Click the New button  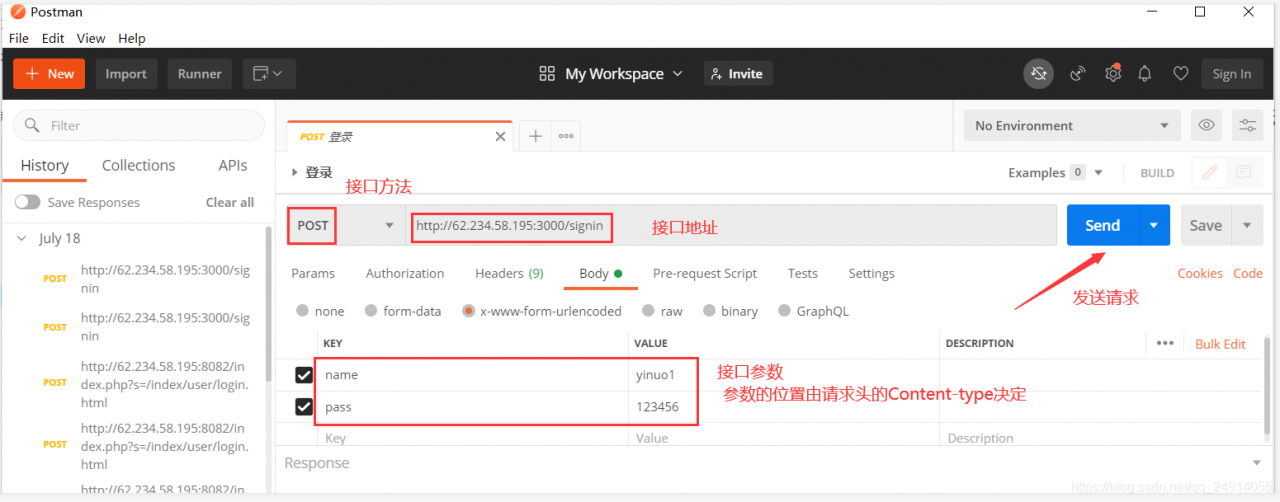click(49, 74)
